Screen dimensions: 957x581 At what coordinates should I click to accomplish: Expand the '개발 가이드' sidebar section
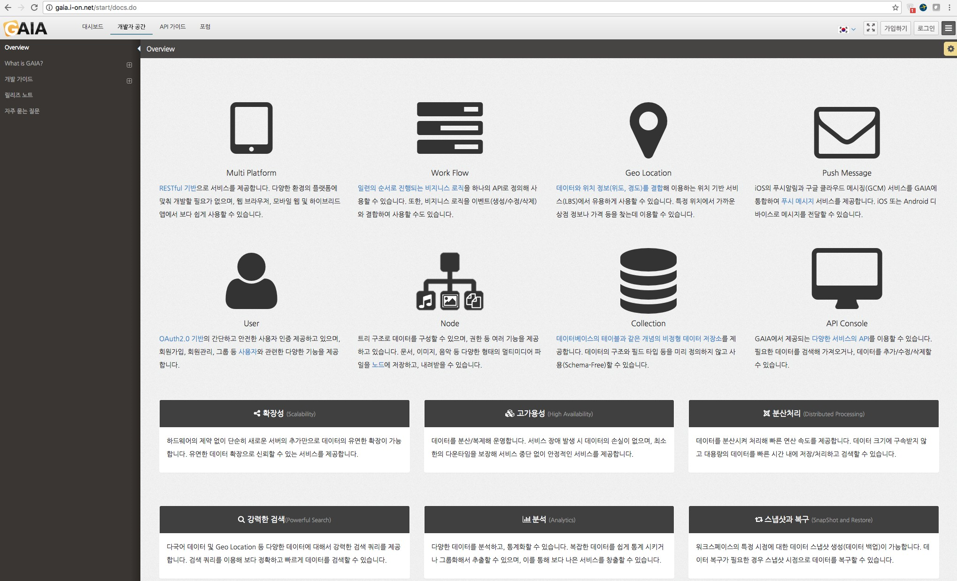tap(129, 80)
